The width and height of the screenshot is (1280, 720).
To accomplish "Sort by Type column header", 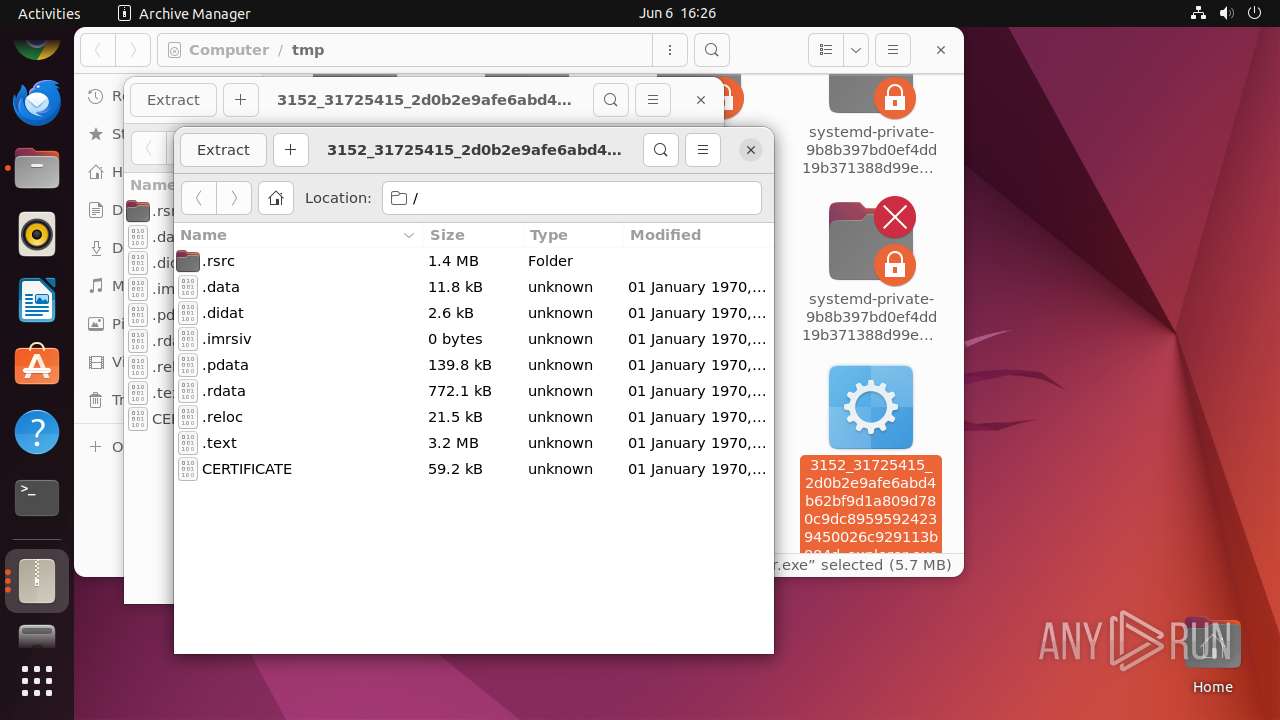I will [573, 235].
